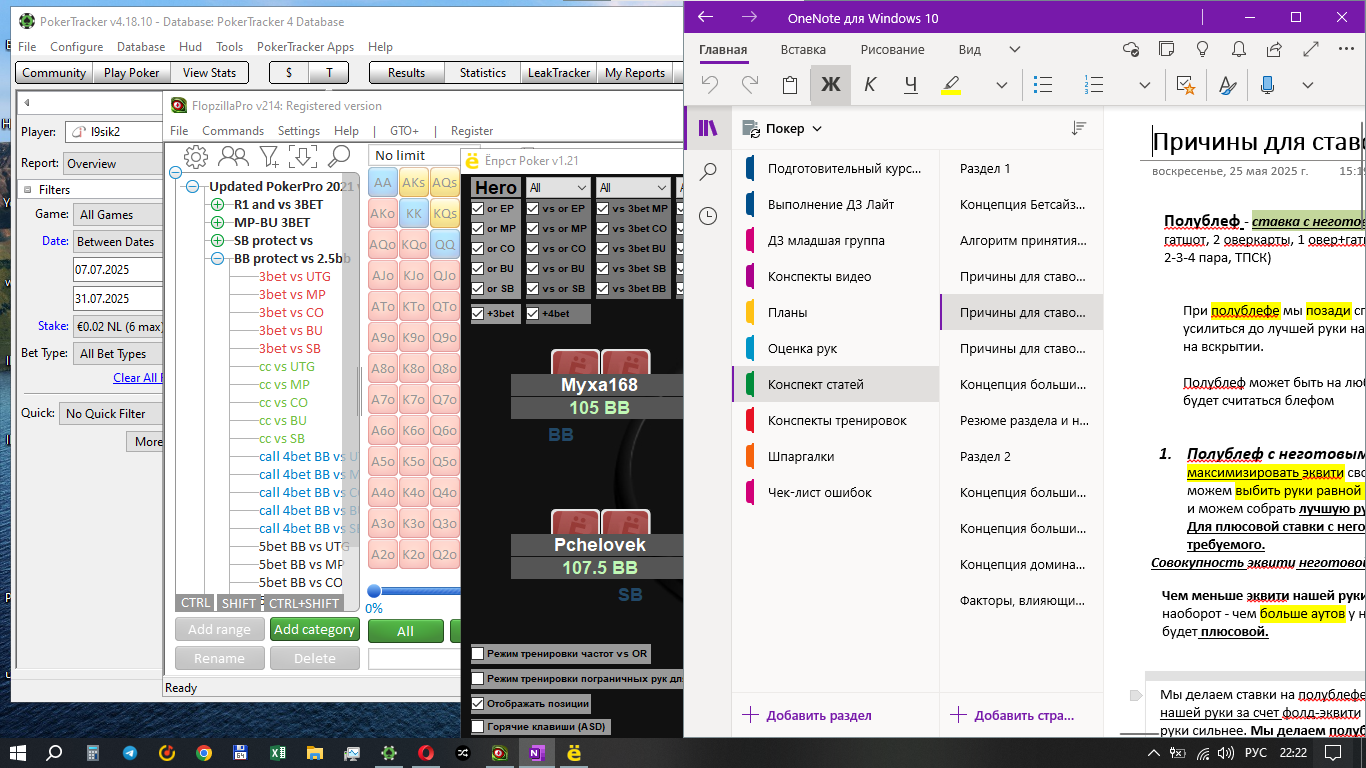Open OneNote clipboard paste button
The image size is (1366, 768).
(790, 85)
